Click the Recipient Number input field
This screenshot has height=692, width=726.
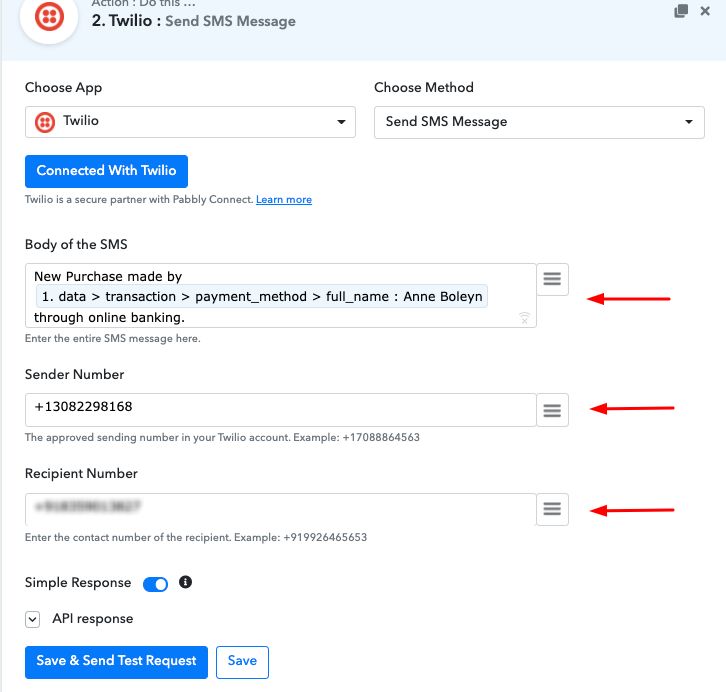[x=281, y=509]
